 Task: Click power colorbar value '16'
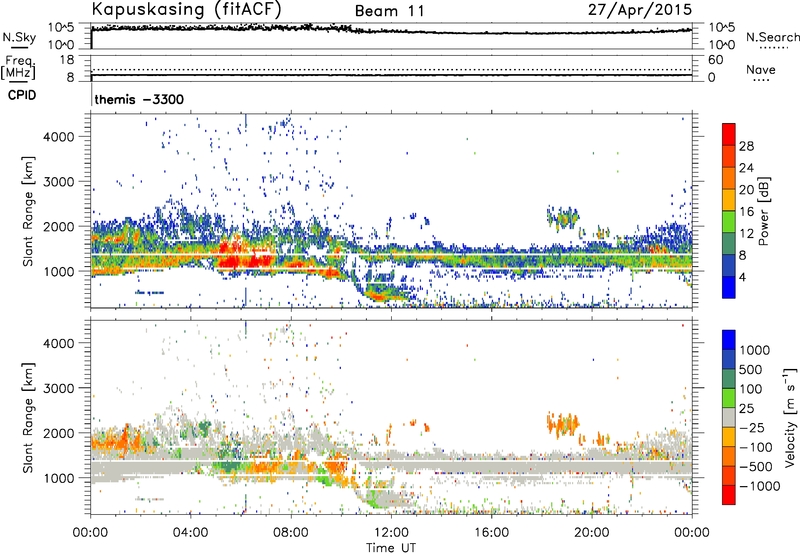tap(746, 212)
